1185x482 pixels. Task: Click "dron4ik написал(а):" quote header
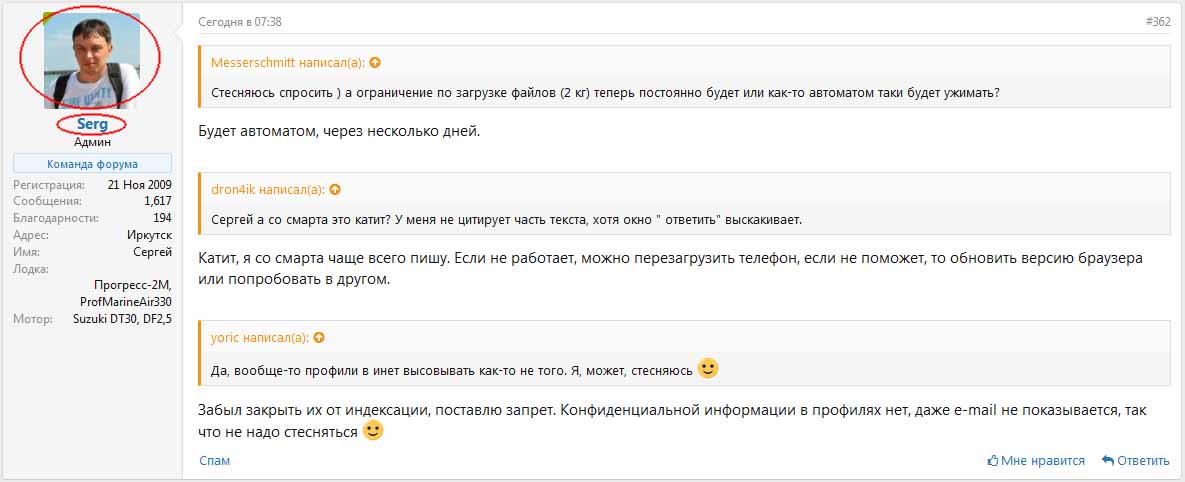(x=268, y=189)
